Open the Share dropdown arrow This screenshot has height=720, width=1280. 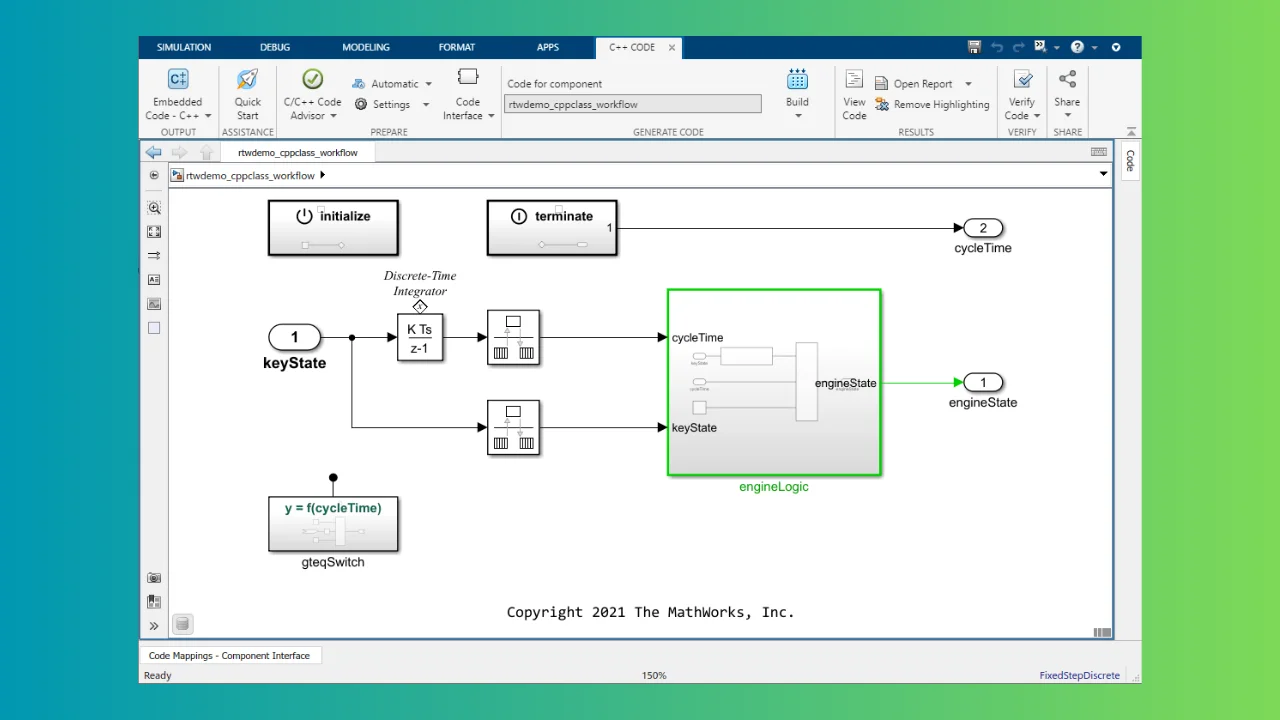[x=1068, y=116]
